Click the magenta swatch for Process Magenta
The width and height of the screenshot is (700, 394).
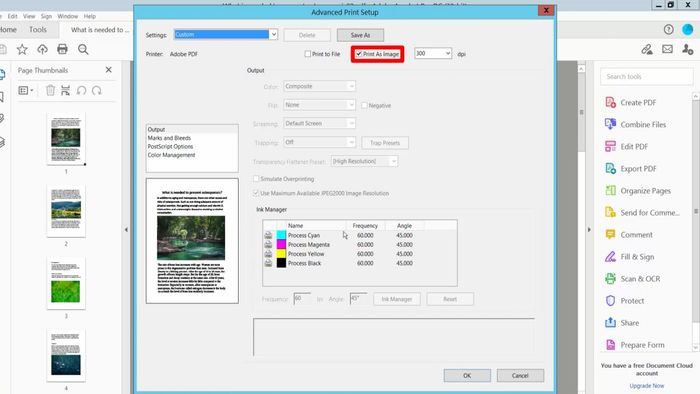(281, 245)
